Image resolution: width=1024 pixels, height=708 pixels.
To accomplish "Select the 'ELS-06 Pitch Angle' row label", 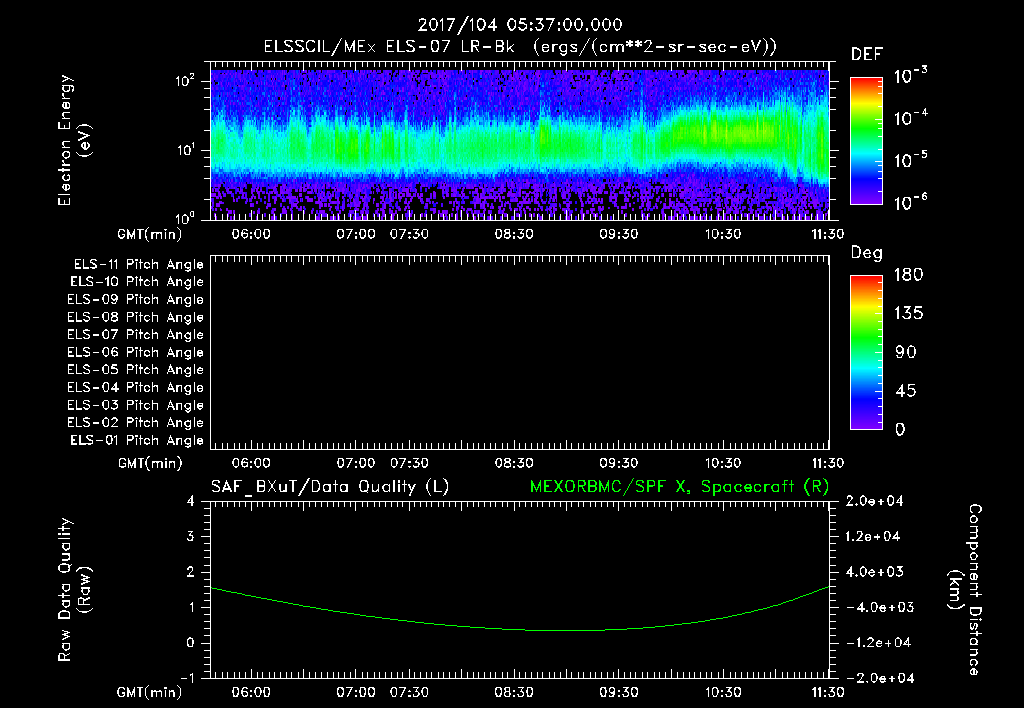I will point(136,353).
